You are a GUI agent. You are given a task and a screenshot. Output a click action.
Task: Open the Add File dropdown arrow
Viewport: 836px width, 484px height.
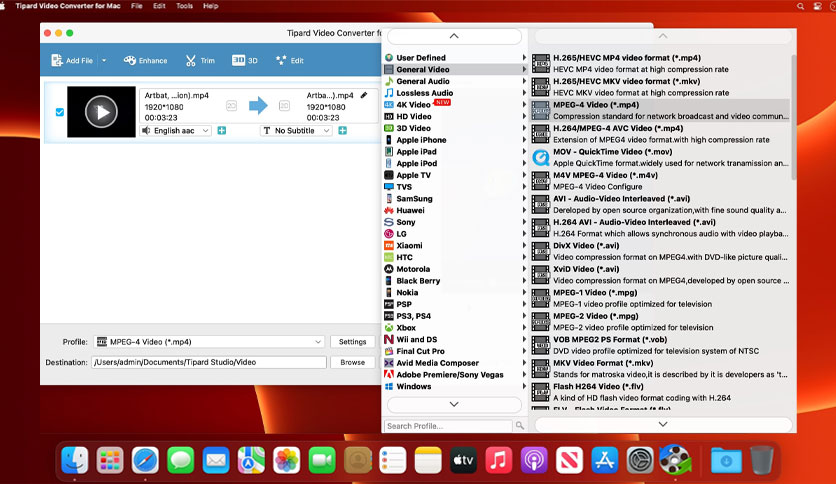[x=104, y=60]
